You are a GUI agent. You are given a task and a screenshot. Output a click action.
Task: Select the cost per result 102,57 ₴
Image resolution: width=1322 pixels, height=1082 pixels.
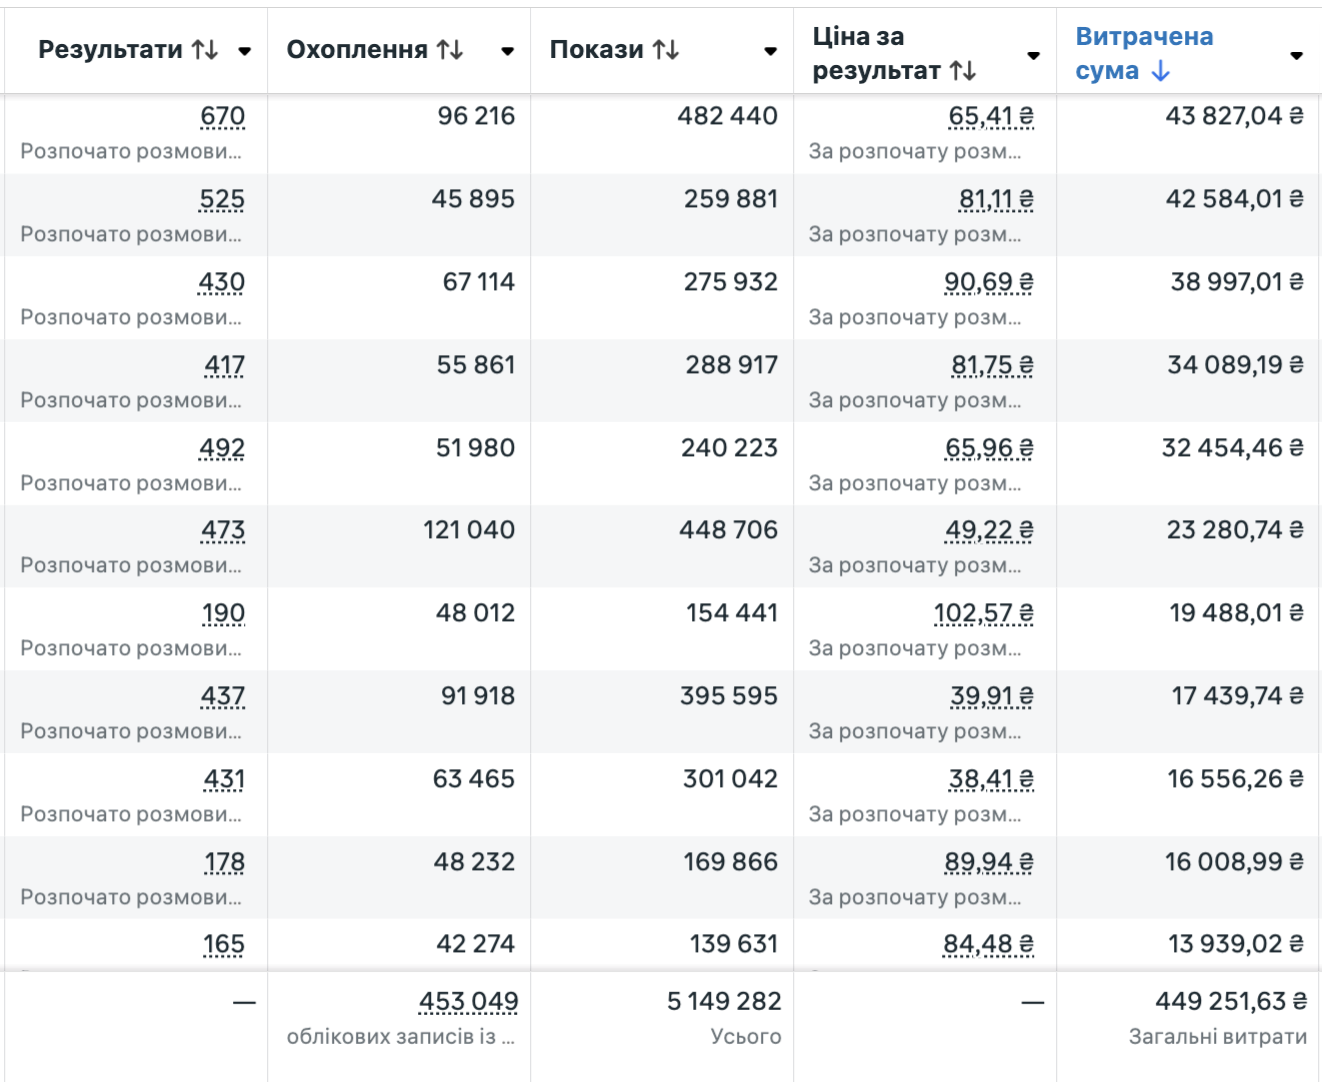(x=984, y=614)
